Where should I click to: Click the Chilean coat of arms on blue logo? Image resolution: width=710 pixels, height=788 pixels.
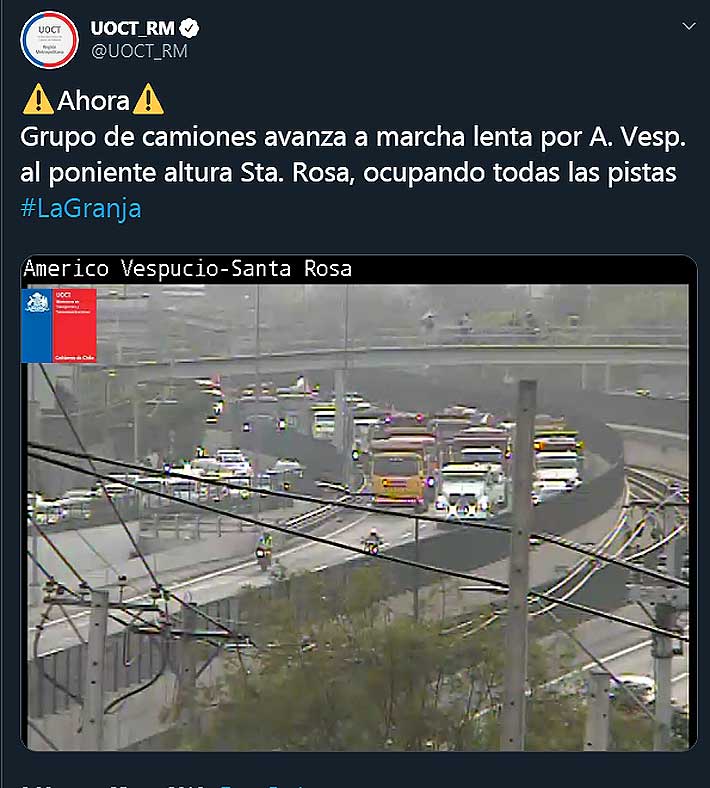point(37,325)
